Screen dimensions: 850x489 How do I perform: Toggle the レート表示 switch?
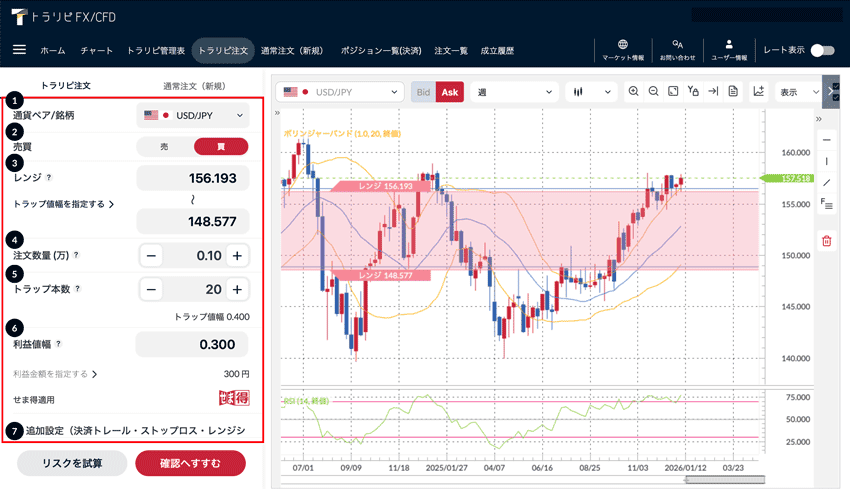(x=822, y=50)
